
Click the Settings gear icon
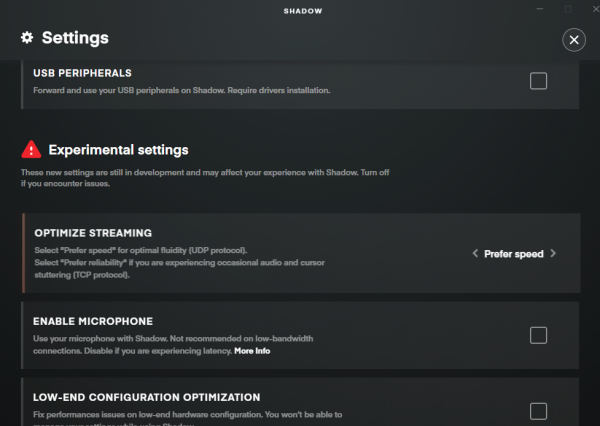click(x=27, y=38)
